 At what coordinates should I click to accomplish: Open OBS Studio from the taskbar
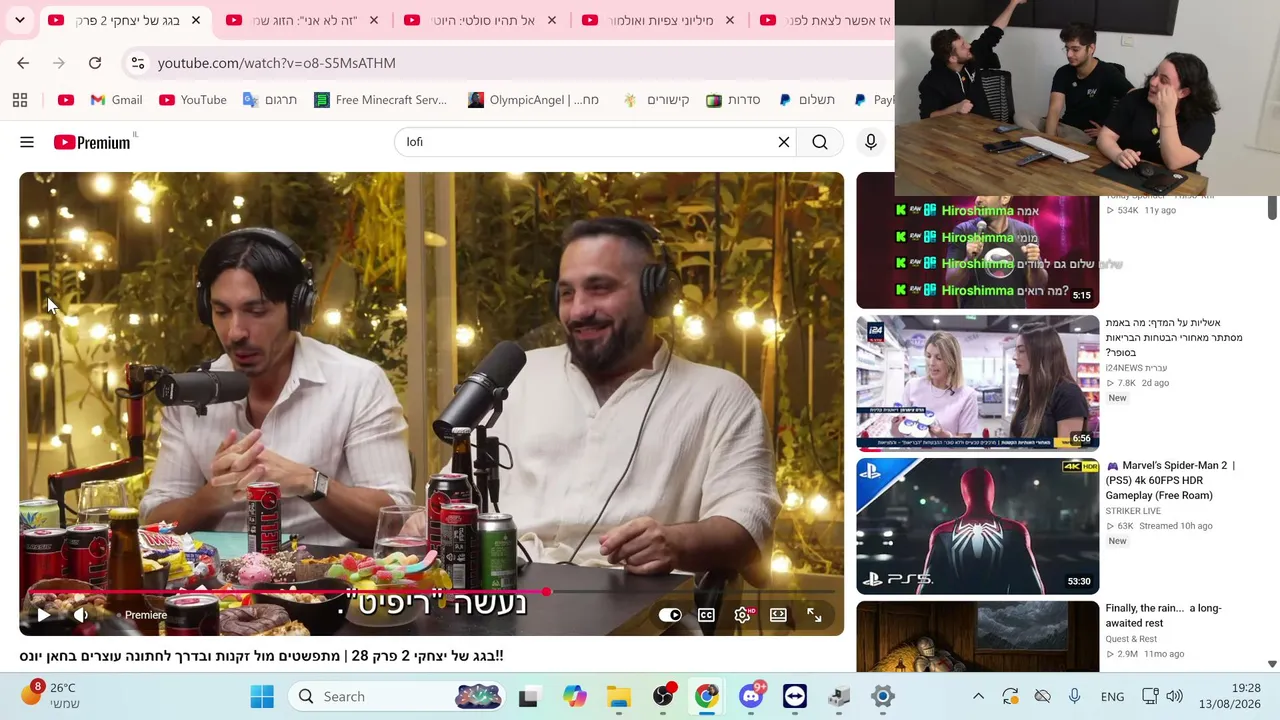pos(662,696)
